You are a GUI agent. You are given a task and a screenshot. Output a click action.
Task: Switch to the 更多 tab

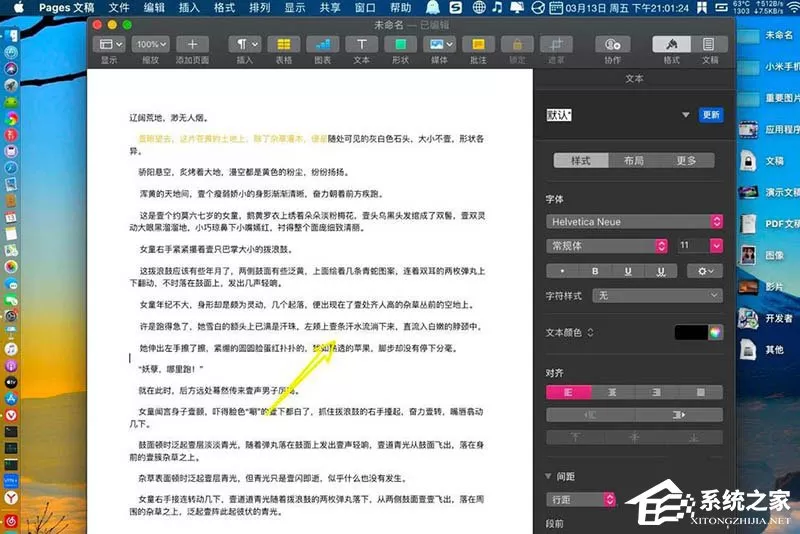[687, 161]
